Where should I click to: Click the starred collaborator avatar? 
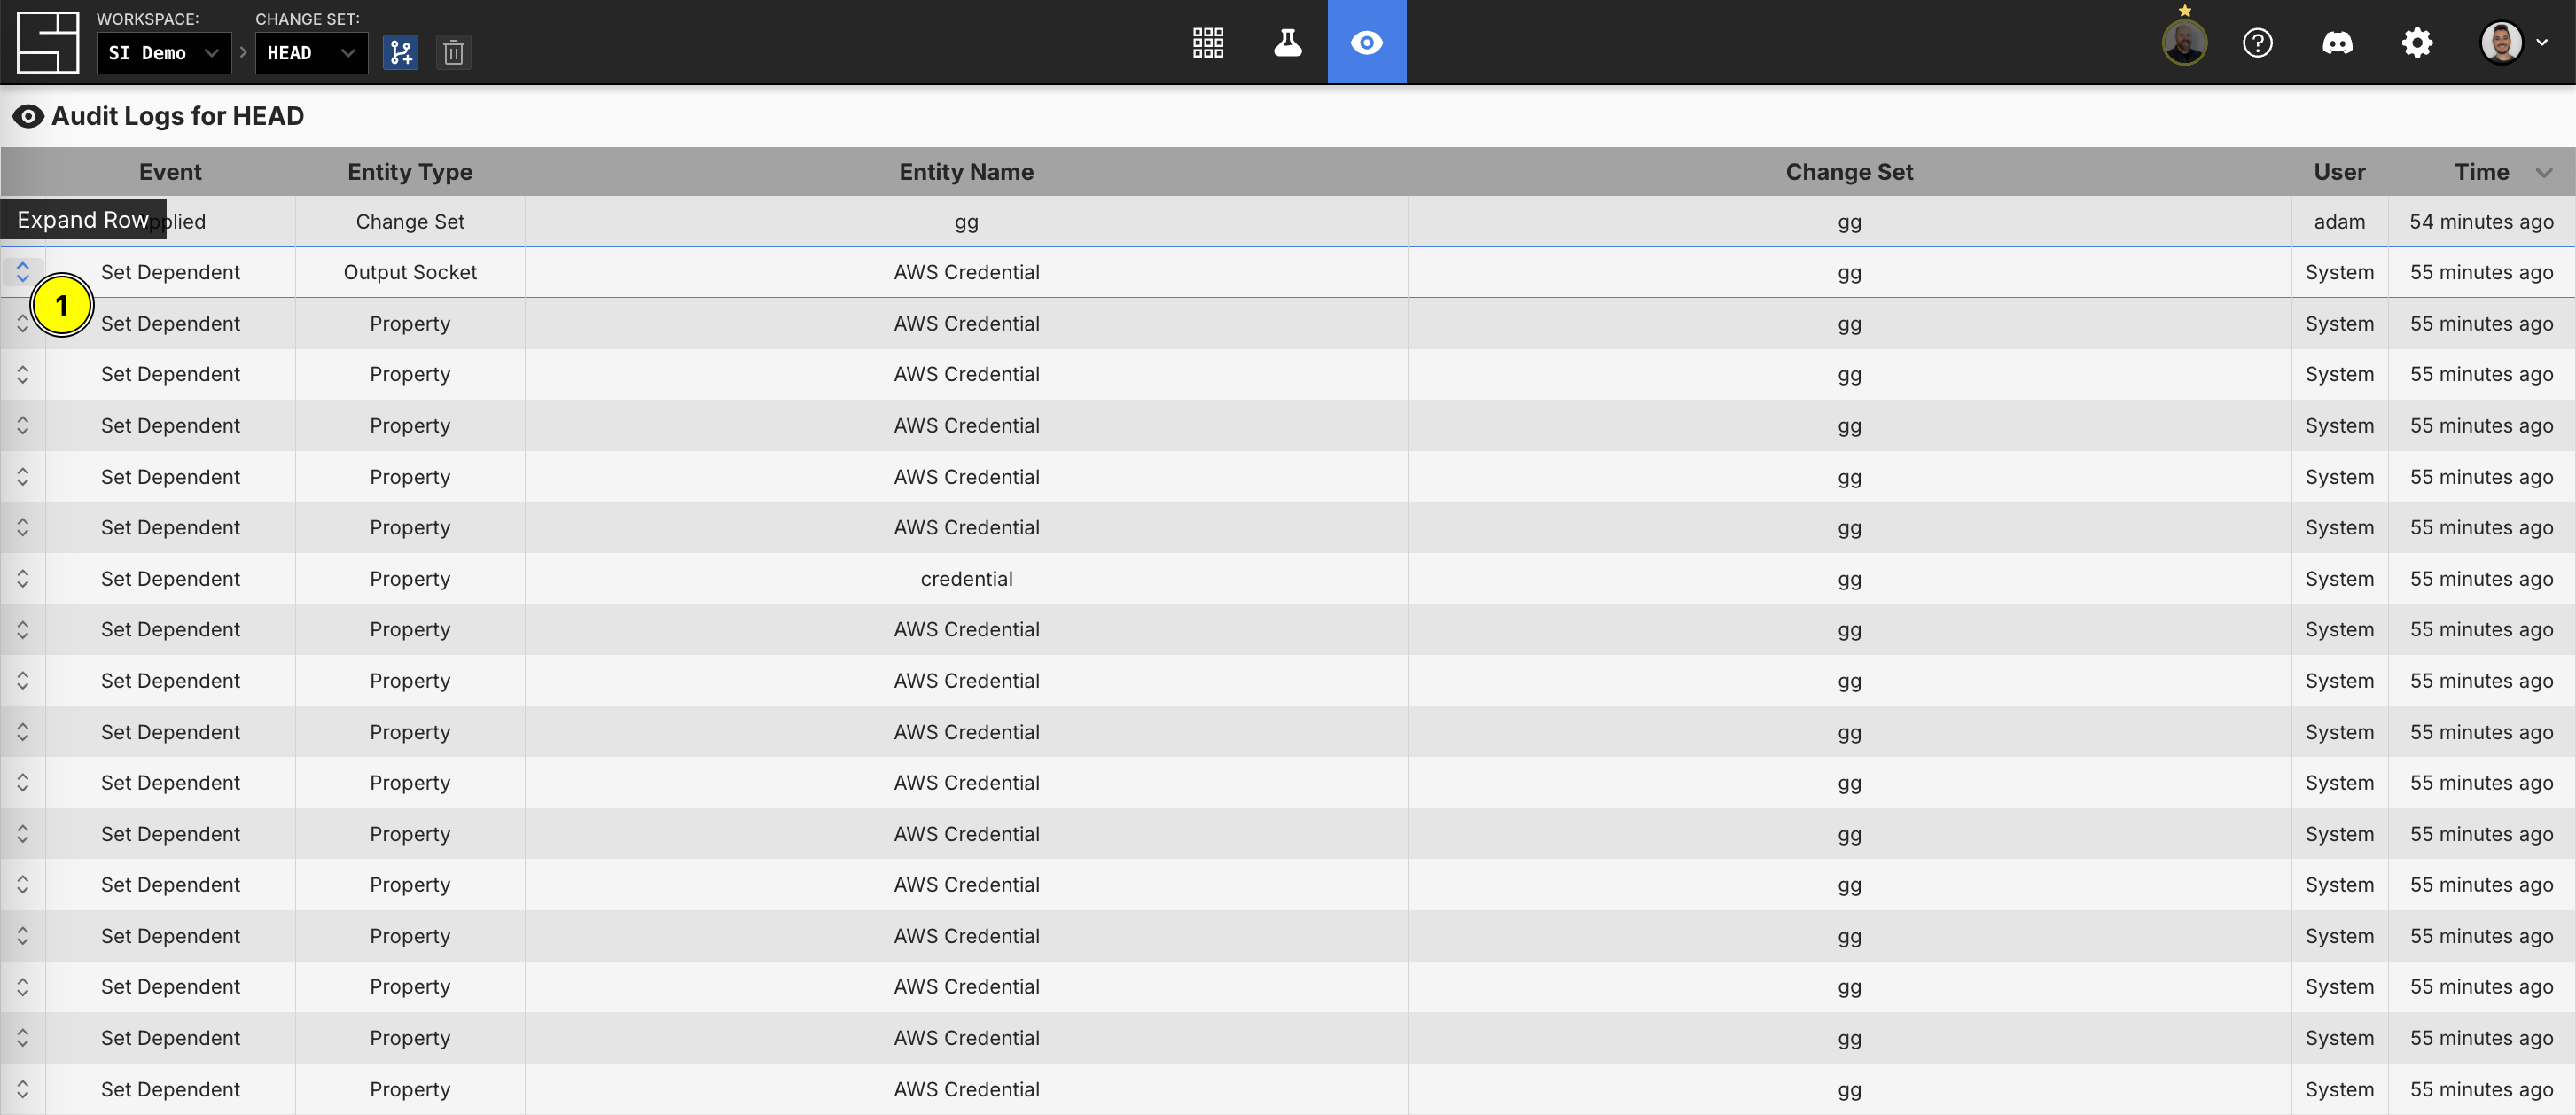[x=2184, y=43]
